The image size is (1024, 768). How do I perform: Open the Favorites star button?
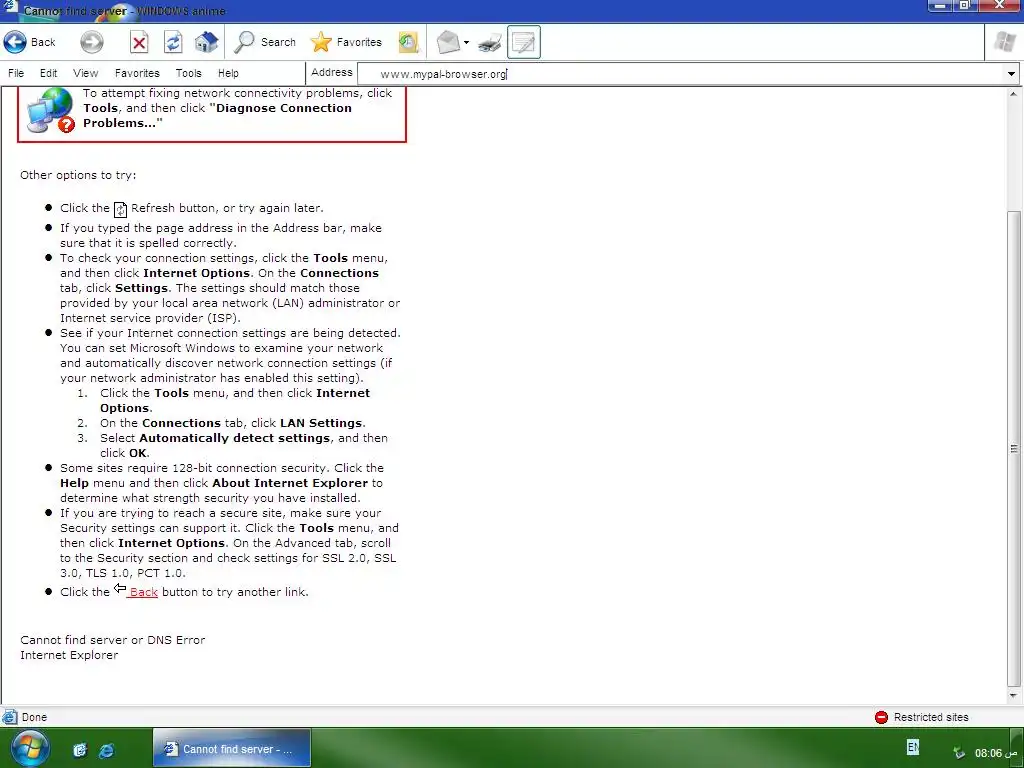point(346,42)
